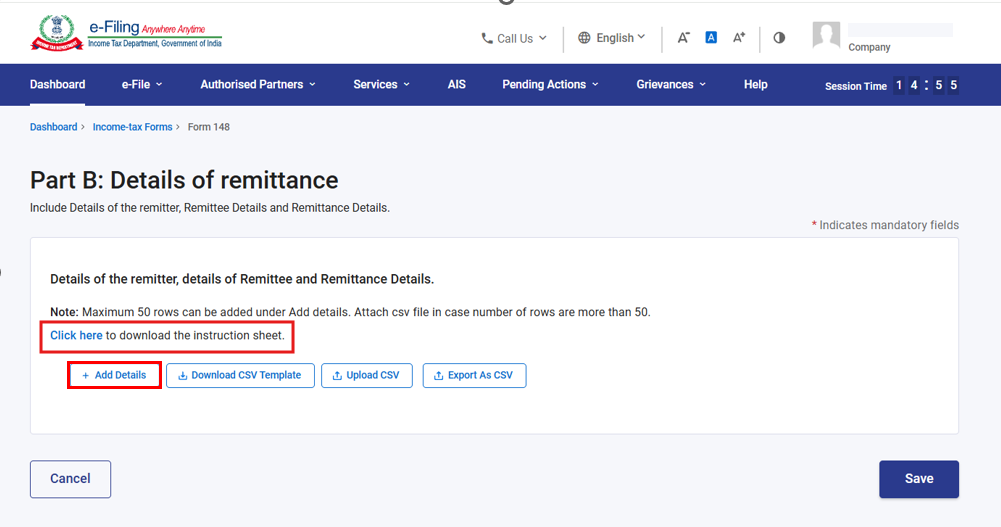1001x527 pixels.
Task: Click the user profile avatar
Action: click(x=826, y=35)
